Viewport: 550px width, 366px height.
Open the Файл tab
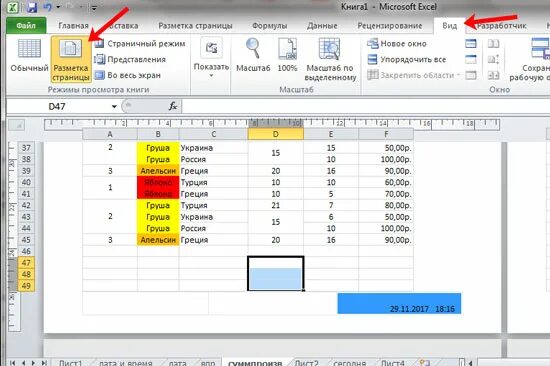pos(26,26)
